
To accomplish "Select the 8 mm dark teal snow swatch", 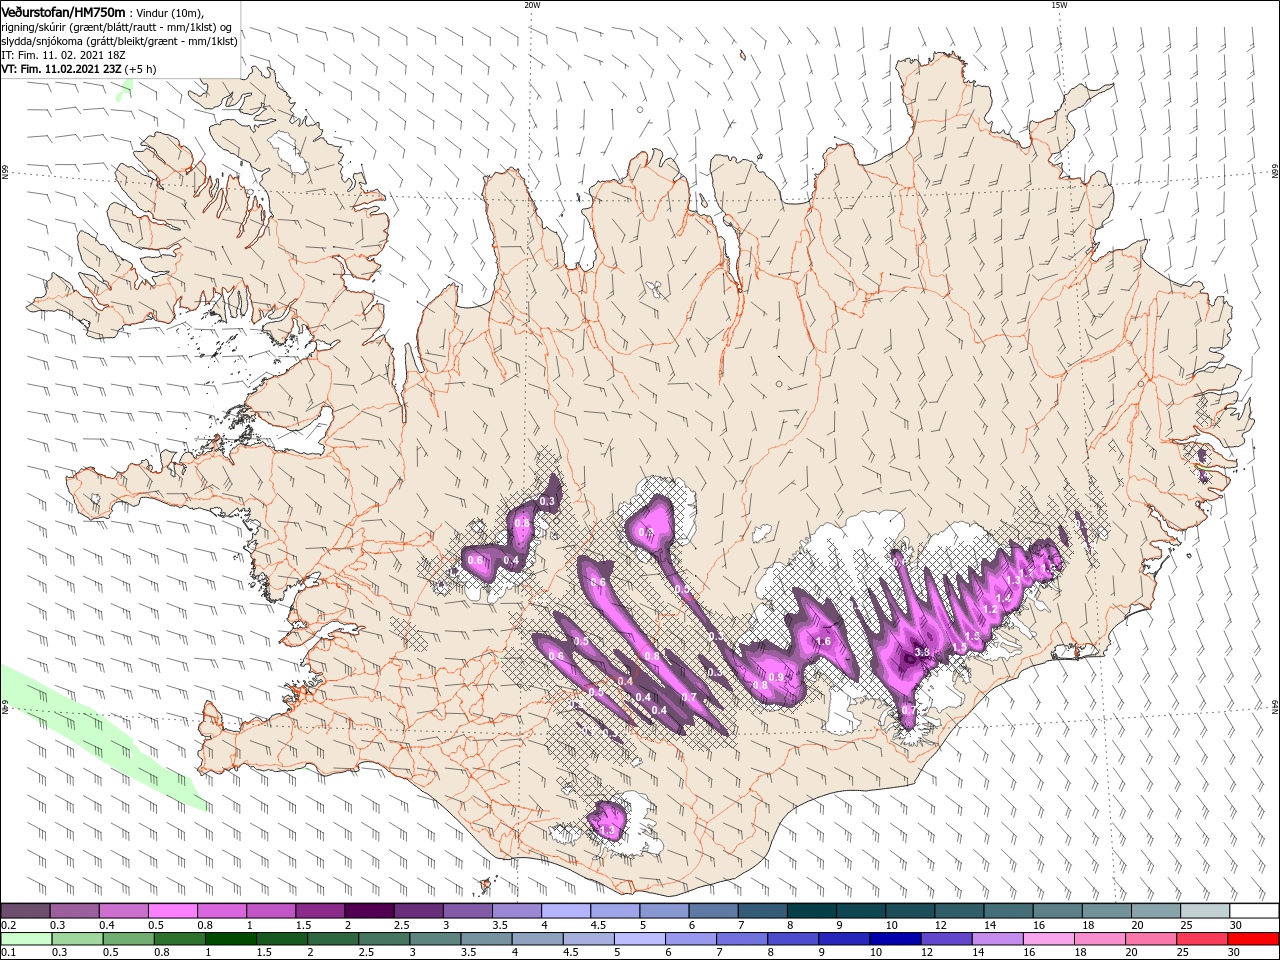I will pyautogui.click(x=811, y=911).
